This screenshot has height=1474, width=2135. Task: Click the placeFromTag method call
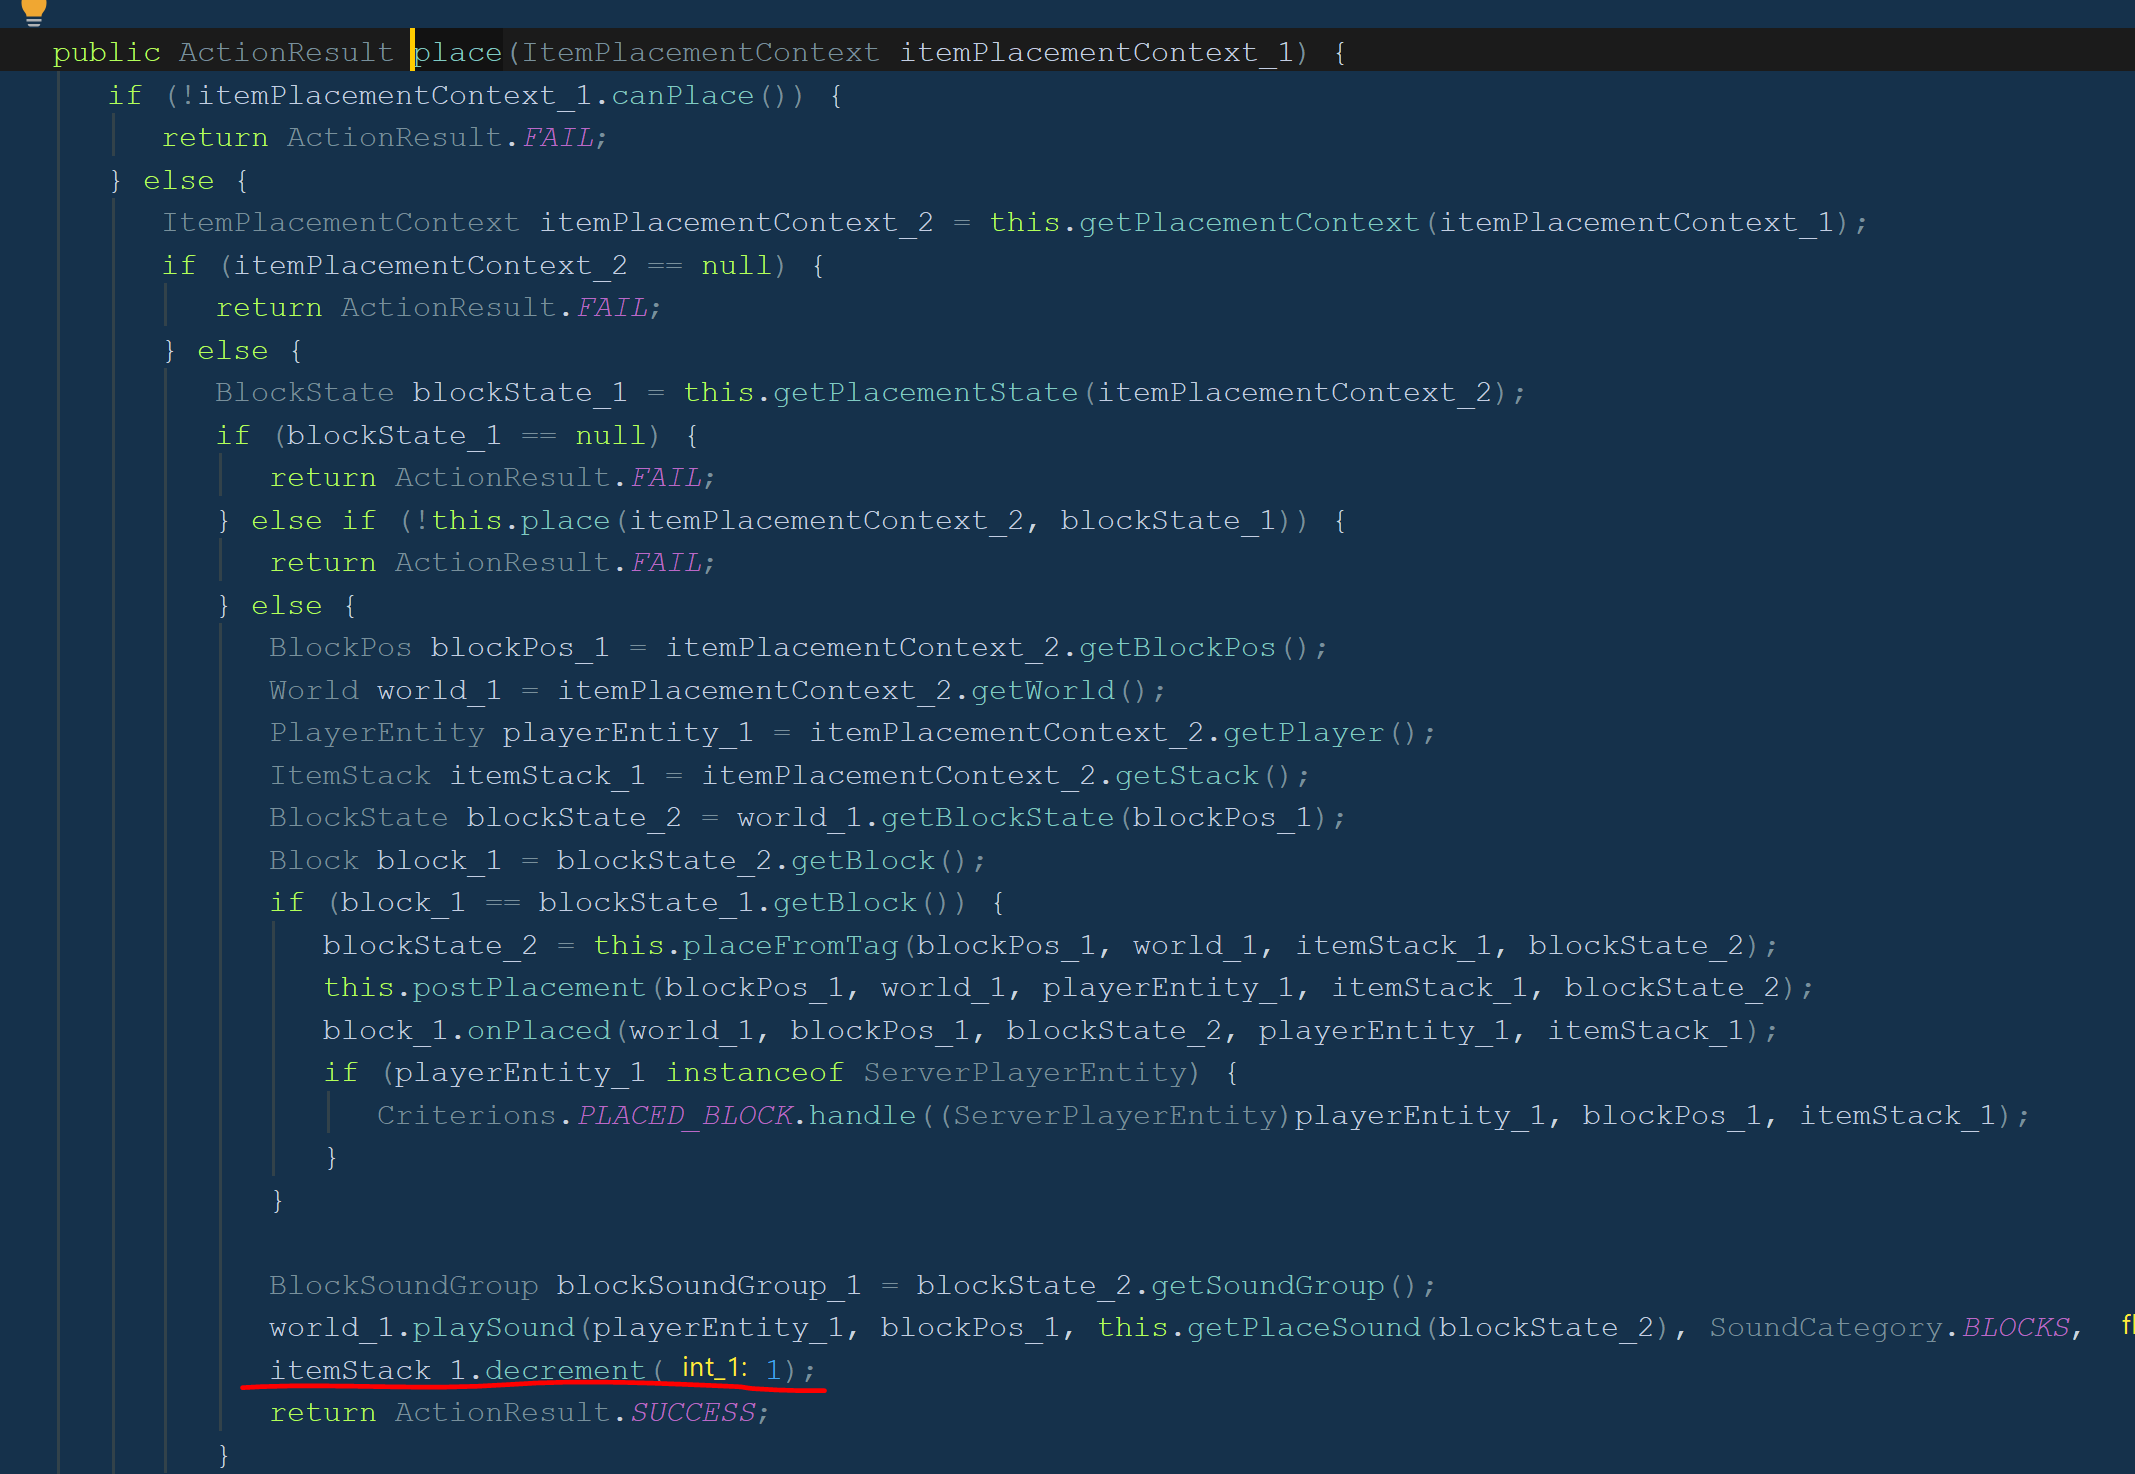790,945
